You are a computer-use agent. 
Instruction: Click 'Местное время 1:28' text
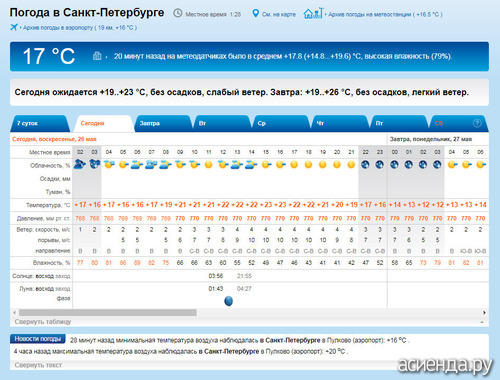coord(213,14)
